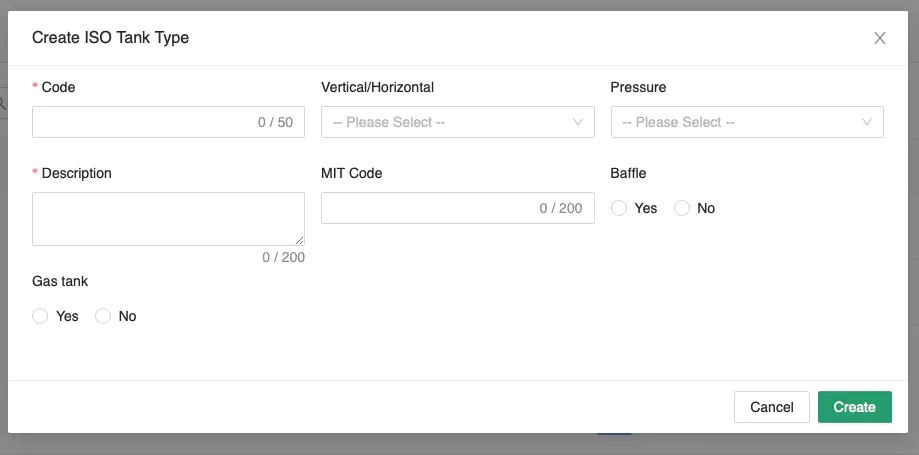Select Yes for Baffle

(x=619, y=208)
